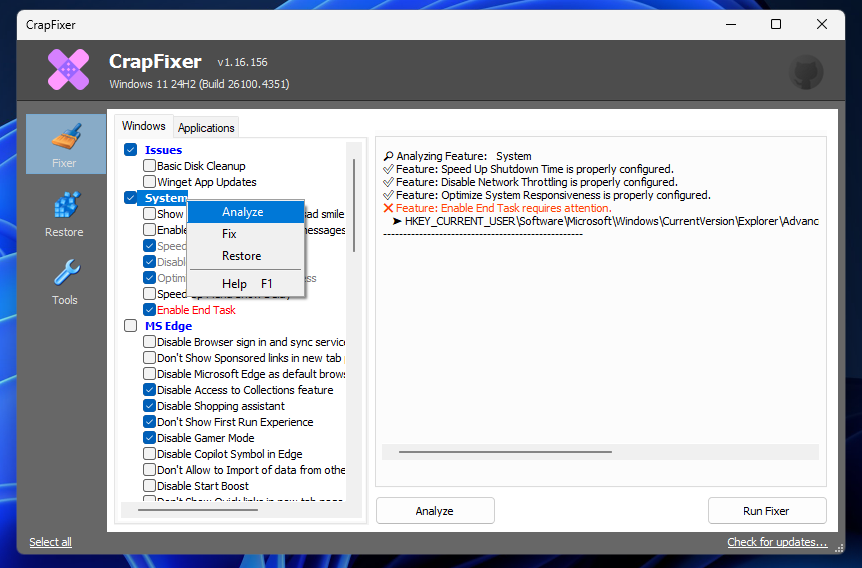Screen dimensions: 862x568
Task: Toggle the Basic Disk Cleanup checkbox
Action: (149, 166)
